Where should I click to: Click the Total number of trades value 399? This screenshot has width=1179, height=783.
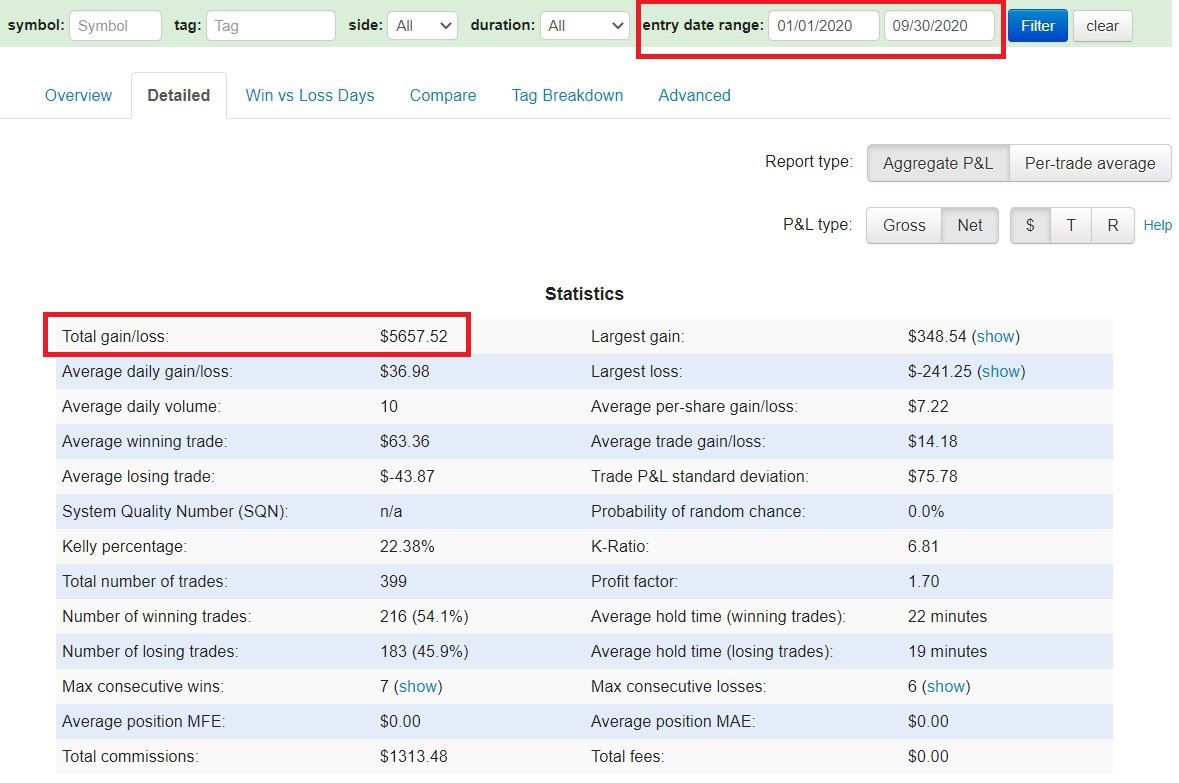click(393, 581)
